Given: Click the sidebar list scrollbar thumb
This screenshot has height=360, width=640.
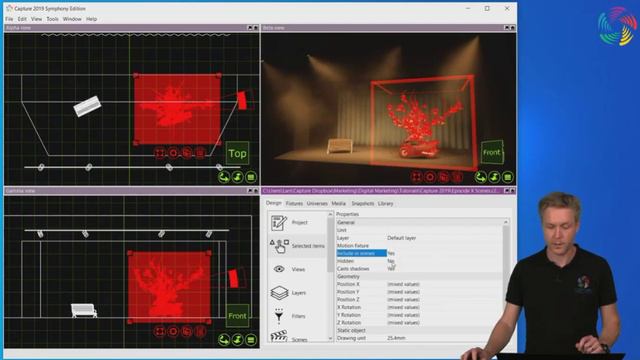Looking at the screenshot, I should pyautogui.click(x=330, y=245).
